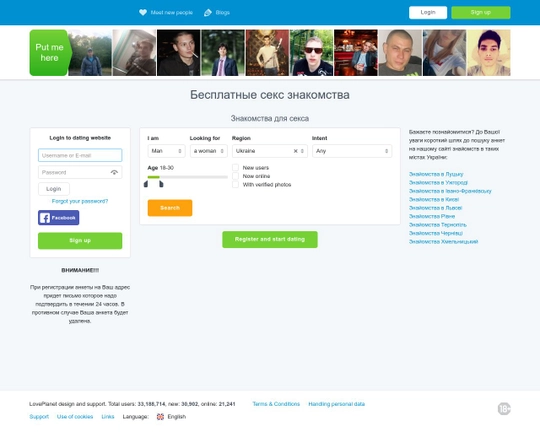Viewport: 540px width, 432px height.
Task: Click the green Put me here arrow banner
Action: coord(51,53)
